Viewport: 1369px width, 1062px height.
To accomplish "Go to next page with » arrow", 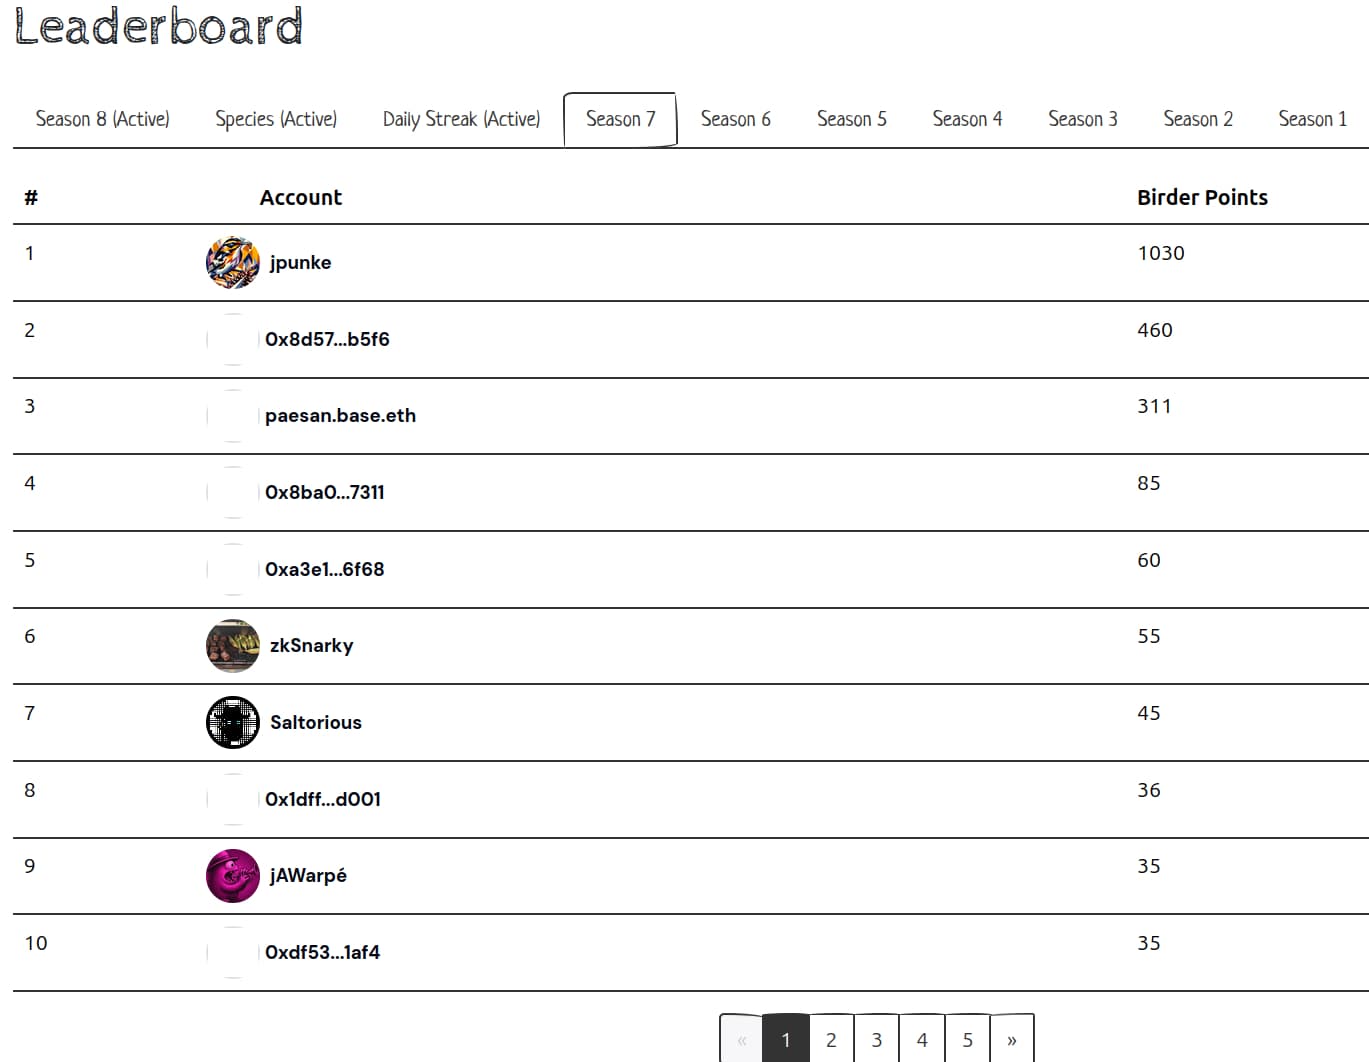I will click(1011, 1040).
